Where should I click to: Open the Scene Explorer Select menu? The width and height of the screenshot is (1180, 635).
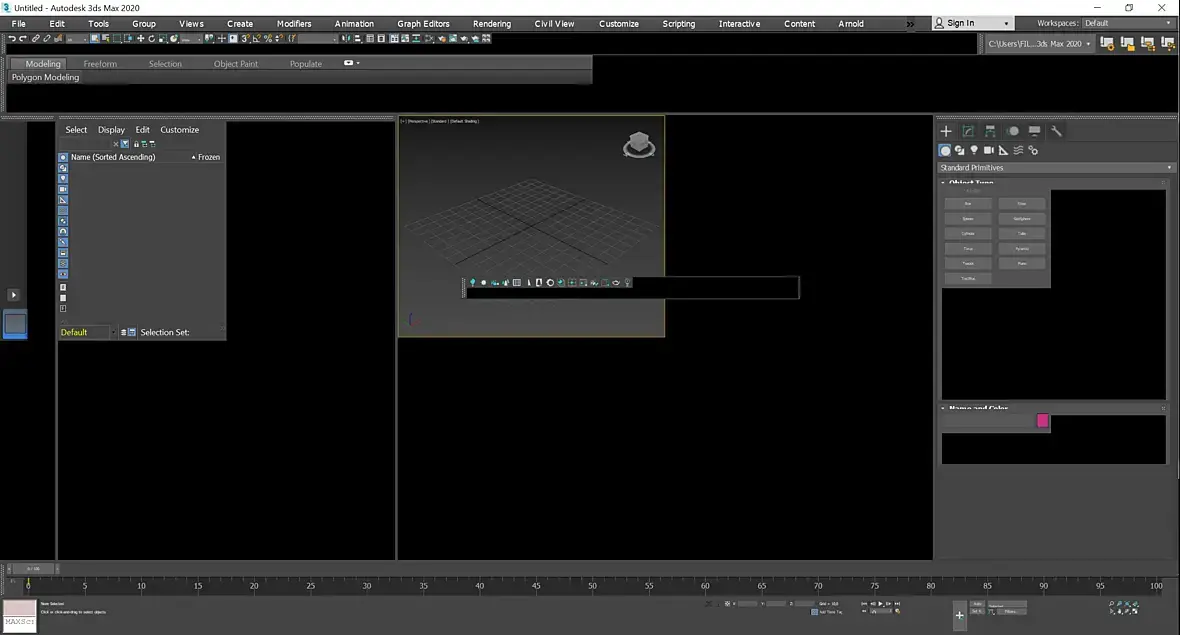[76, 130]
